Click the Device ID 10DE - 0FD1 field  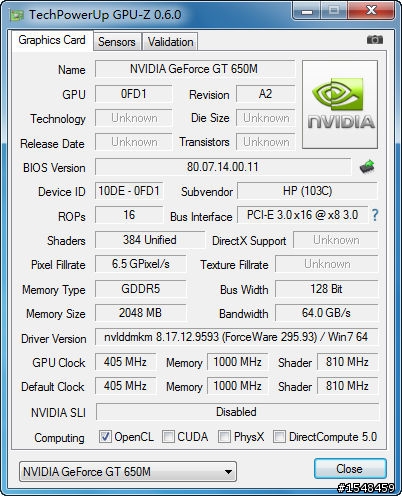(x=129, y=191)
